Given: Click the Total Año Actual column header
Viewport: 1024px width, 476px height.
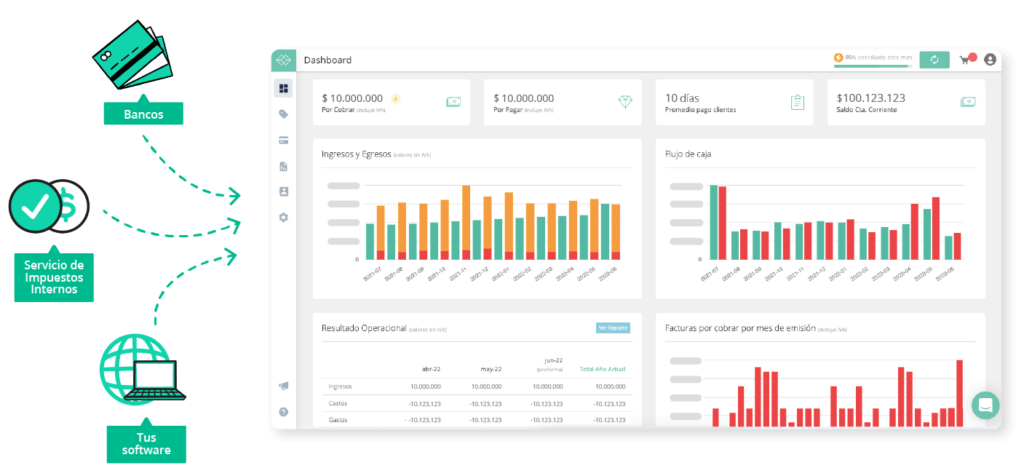Looking at the screenshot, I should 605,368.
